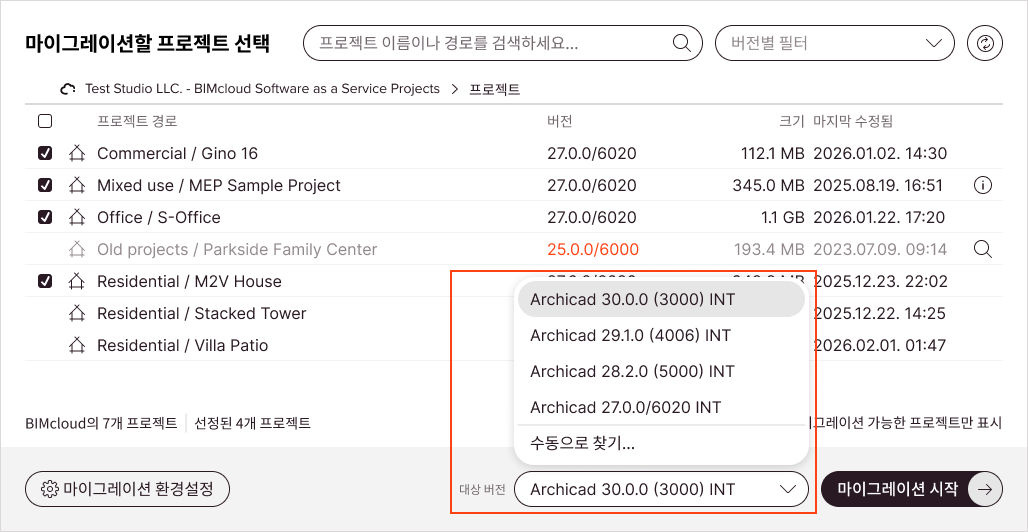The image size is (1028, 532).
Task: Toggle the select-all checkbox in header
Action: 45,121
